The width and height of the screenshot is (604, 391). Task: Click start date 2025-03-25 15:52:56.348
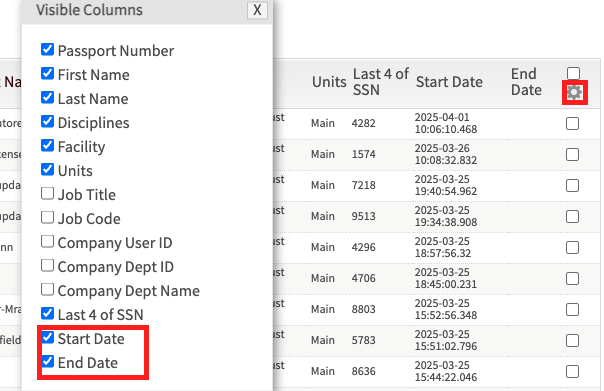coord(446,309)
